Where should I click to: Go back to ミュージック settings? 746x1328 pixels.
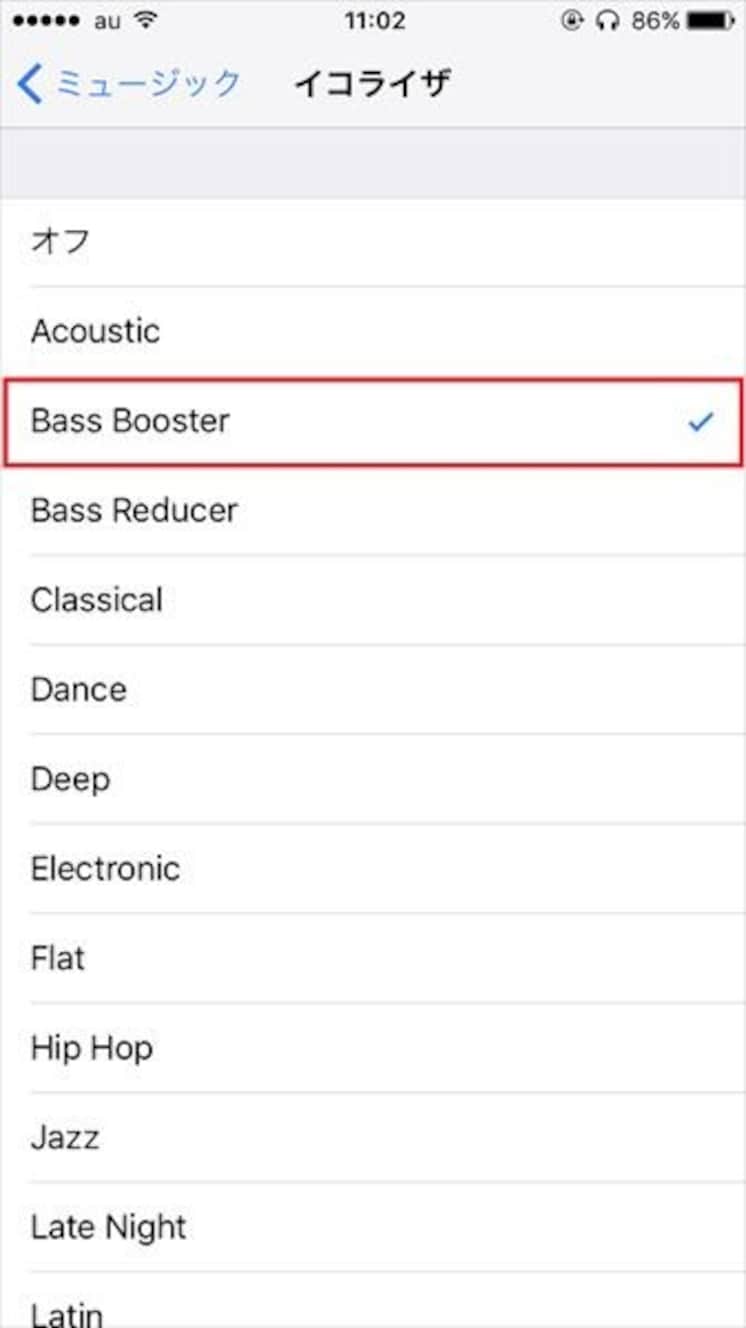point(130,84)
